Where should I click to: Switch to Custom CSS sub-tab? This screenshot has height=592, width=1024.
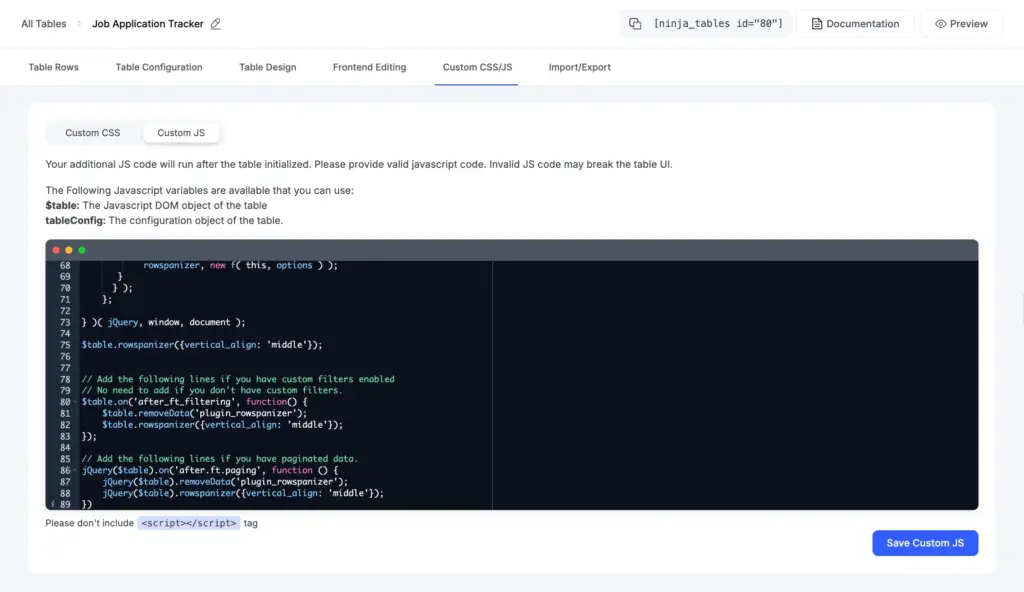coord(93,133)
